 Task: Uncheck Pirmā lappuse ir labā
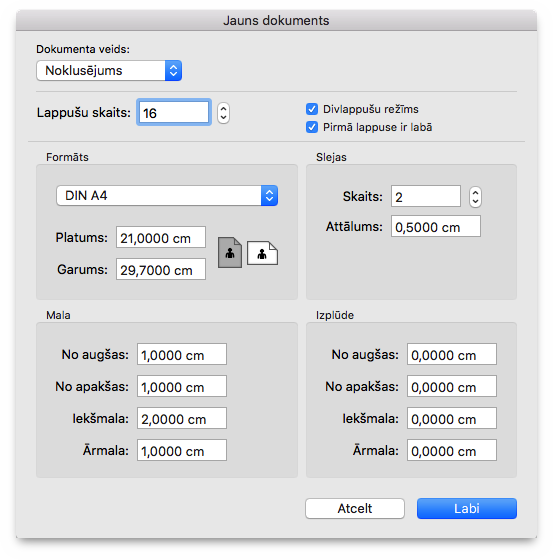pos(312,127)
